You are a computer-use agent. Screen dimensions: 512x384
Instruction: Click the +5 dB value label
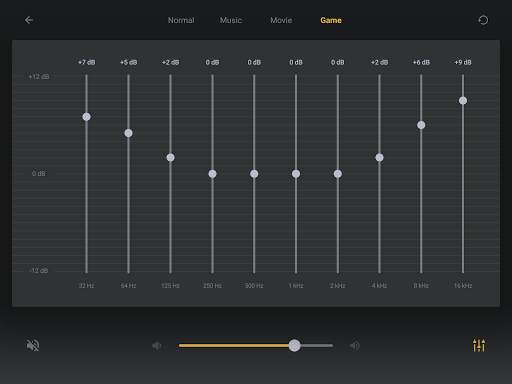pos(129,62)
